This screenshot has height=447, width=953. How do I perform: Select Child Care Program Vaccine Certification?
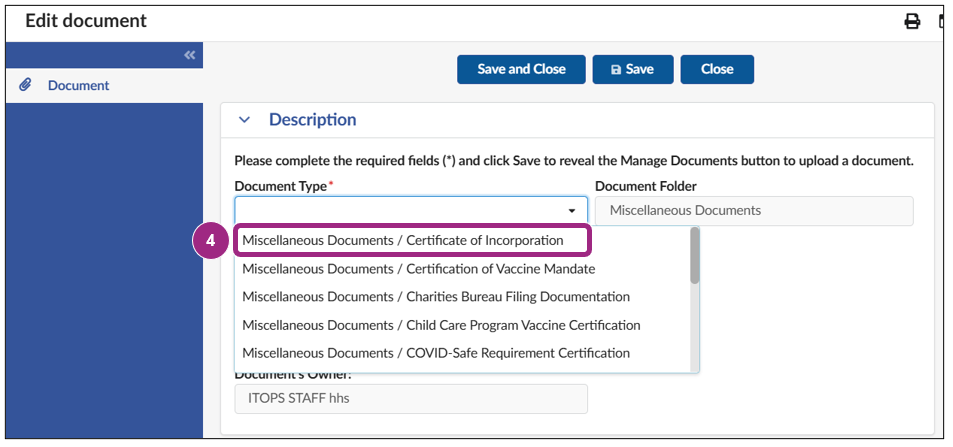(441, 325)
